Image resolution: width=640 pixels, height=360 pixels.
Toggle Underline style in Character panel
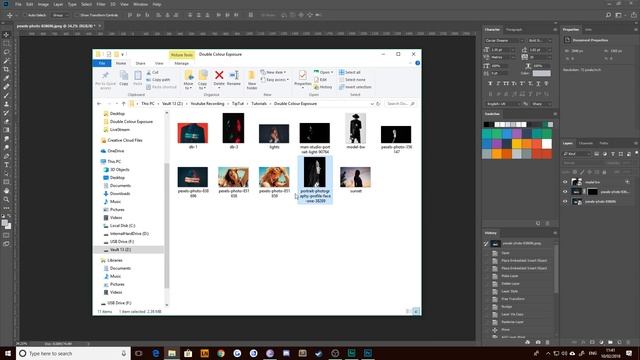(x=538, y=83)
